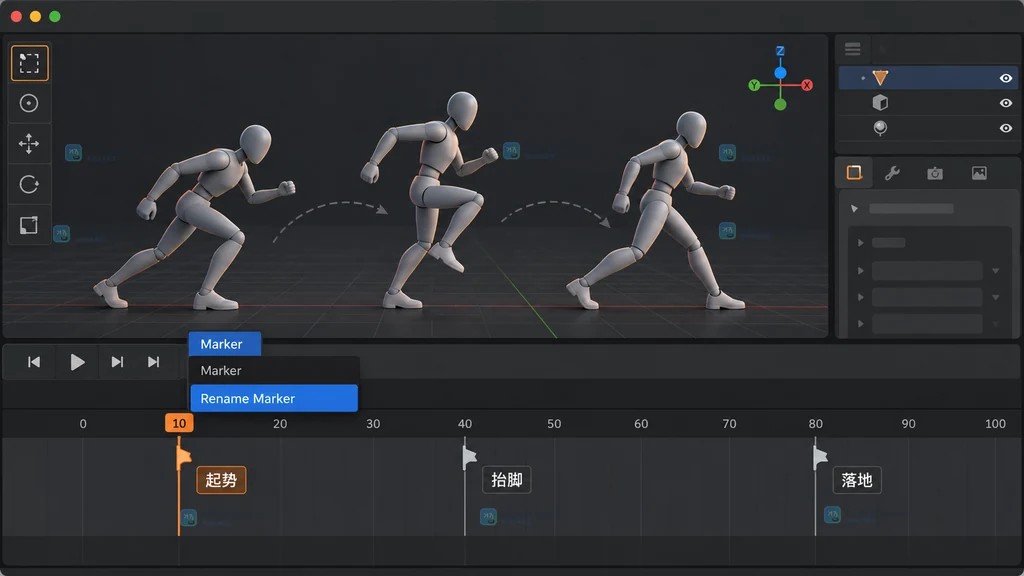Click the X axis gizmo handle
This screenshot has height=576, width=1024.
point(807,85)
